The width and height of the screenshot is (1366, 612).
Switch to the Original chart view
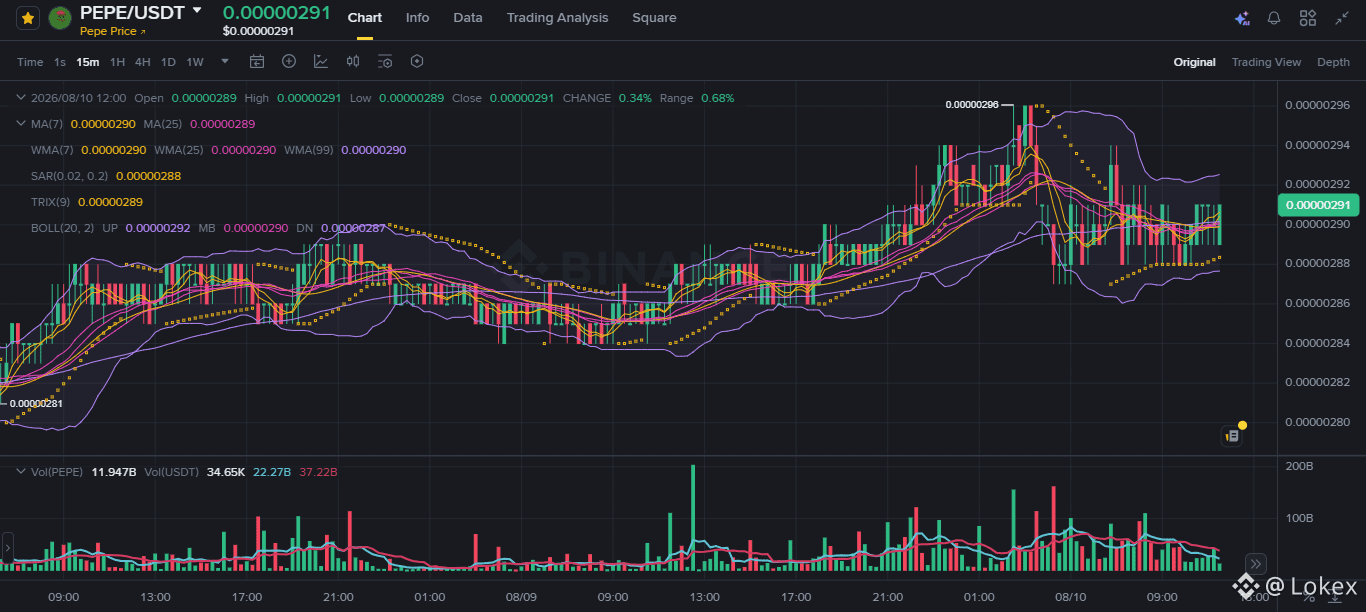click(x=1194, y=62)
